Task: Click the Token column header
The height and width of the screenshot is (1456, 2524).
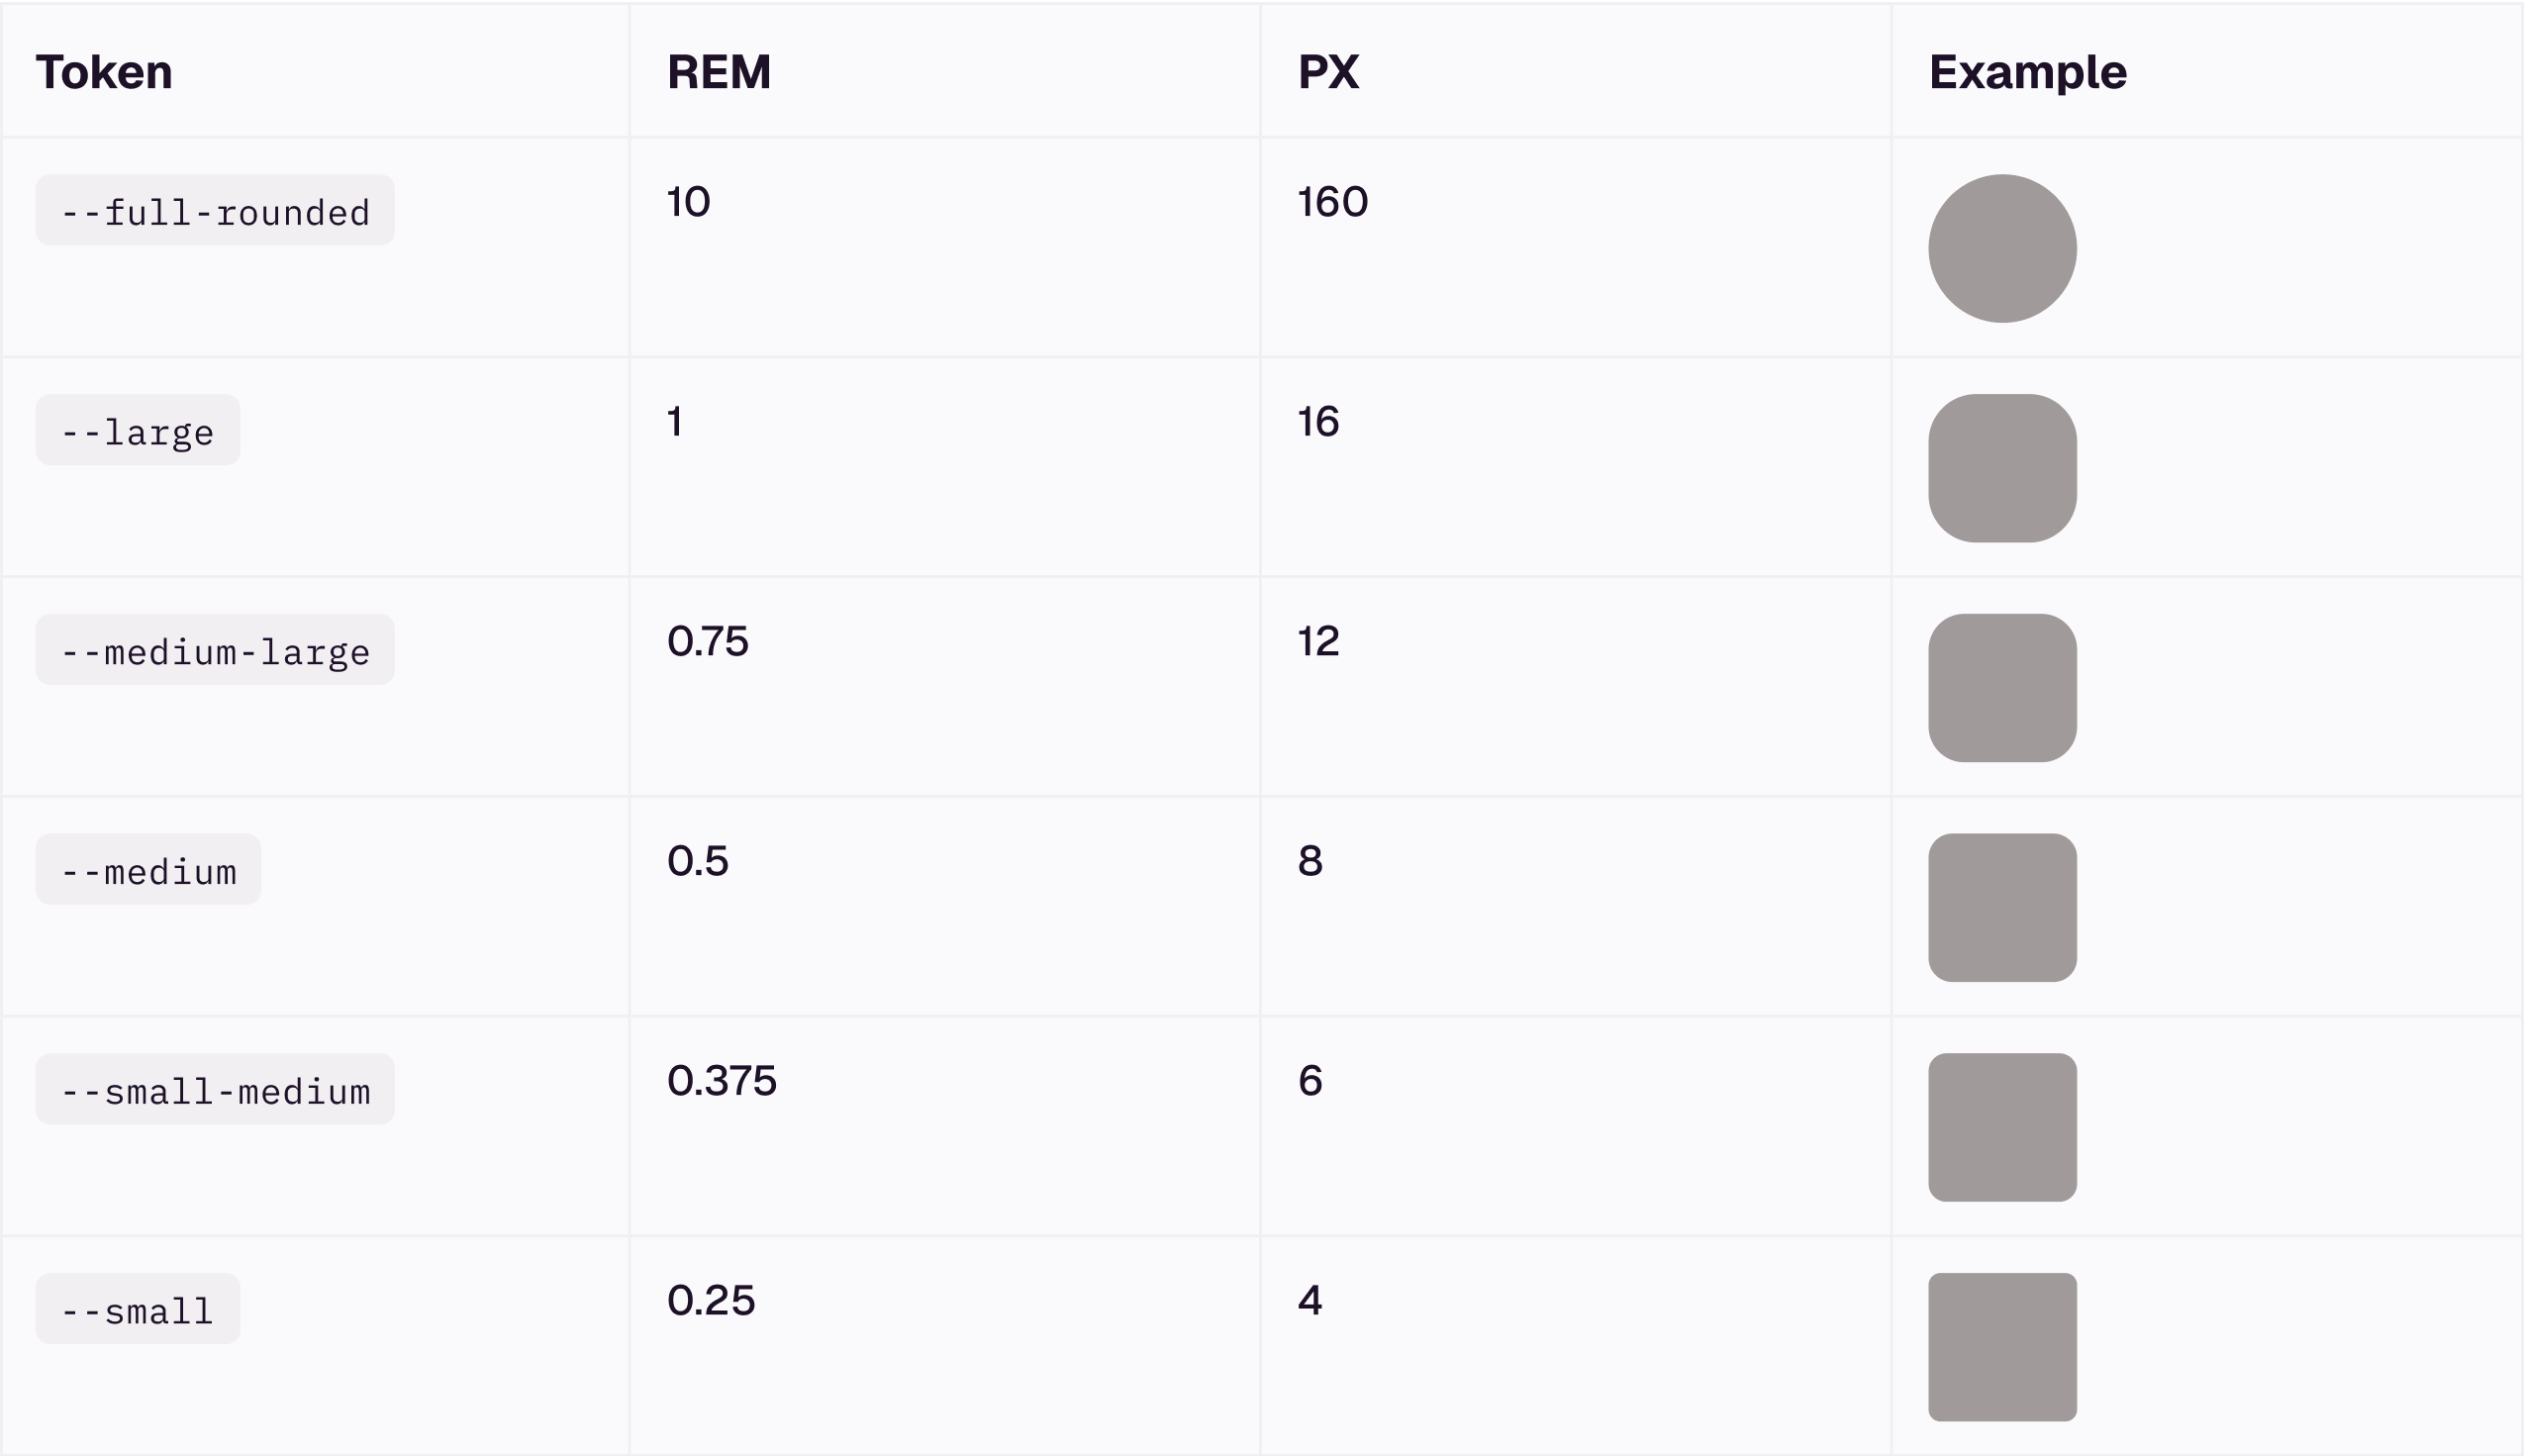Action: pos(104,72)
